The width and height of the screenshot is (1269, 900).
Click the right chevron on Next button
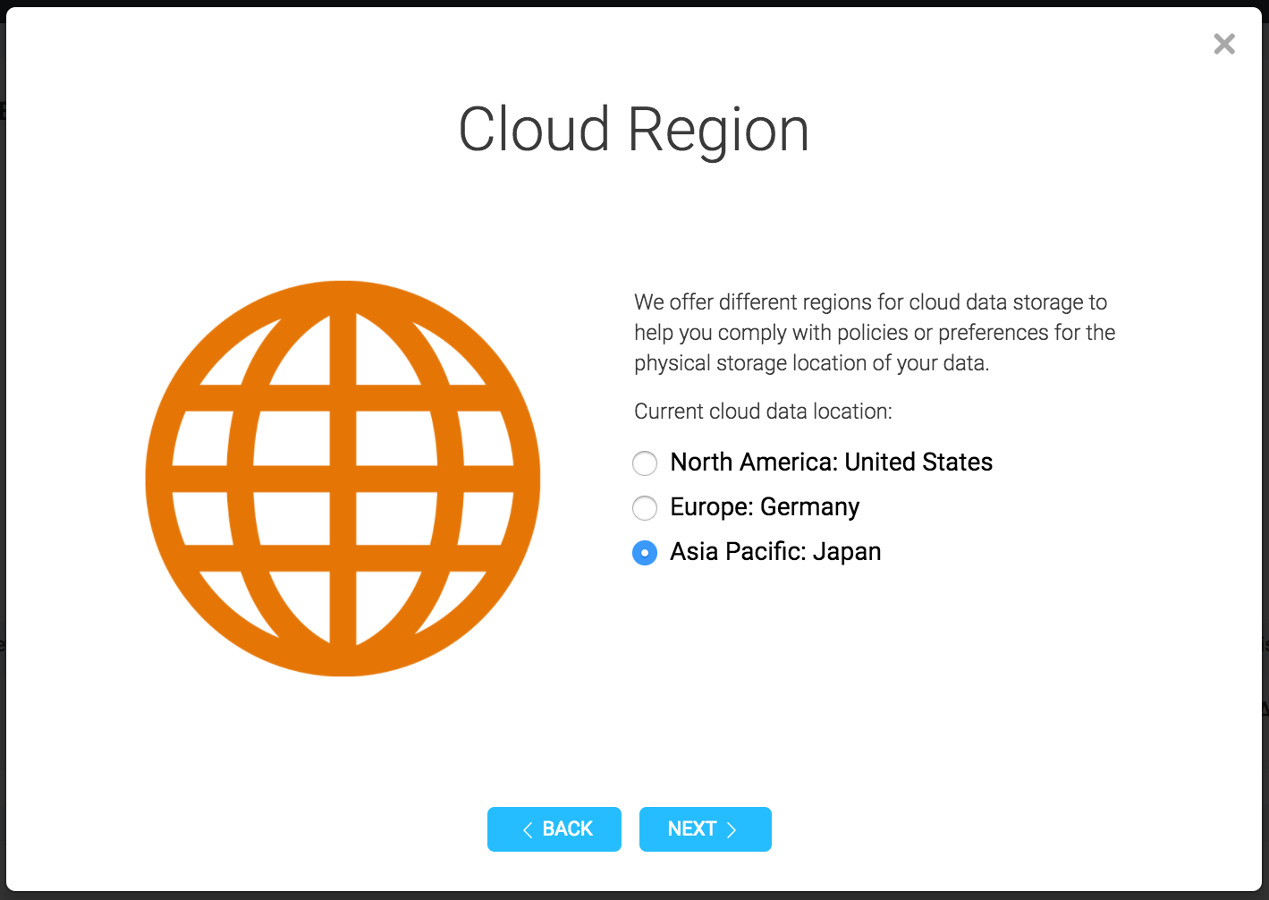731,829
